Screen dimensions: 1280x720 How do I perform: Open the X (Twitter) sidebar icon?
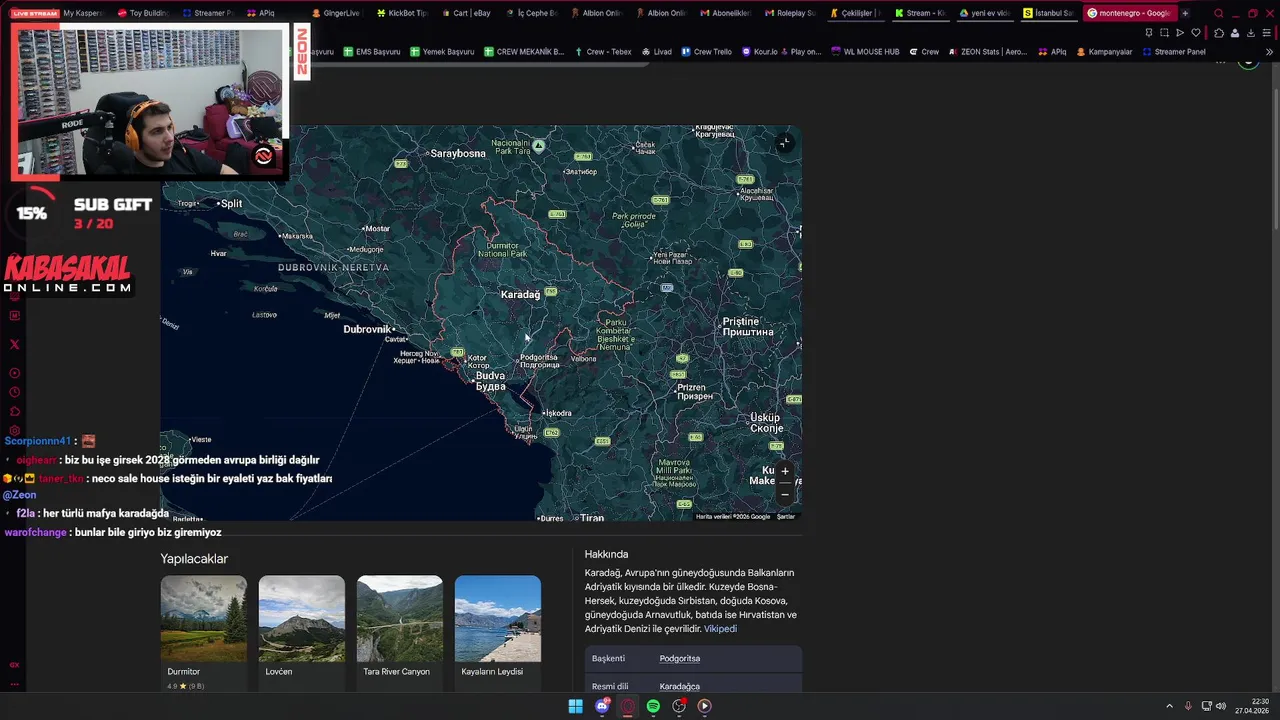coord(14,344)
